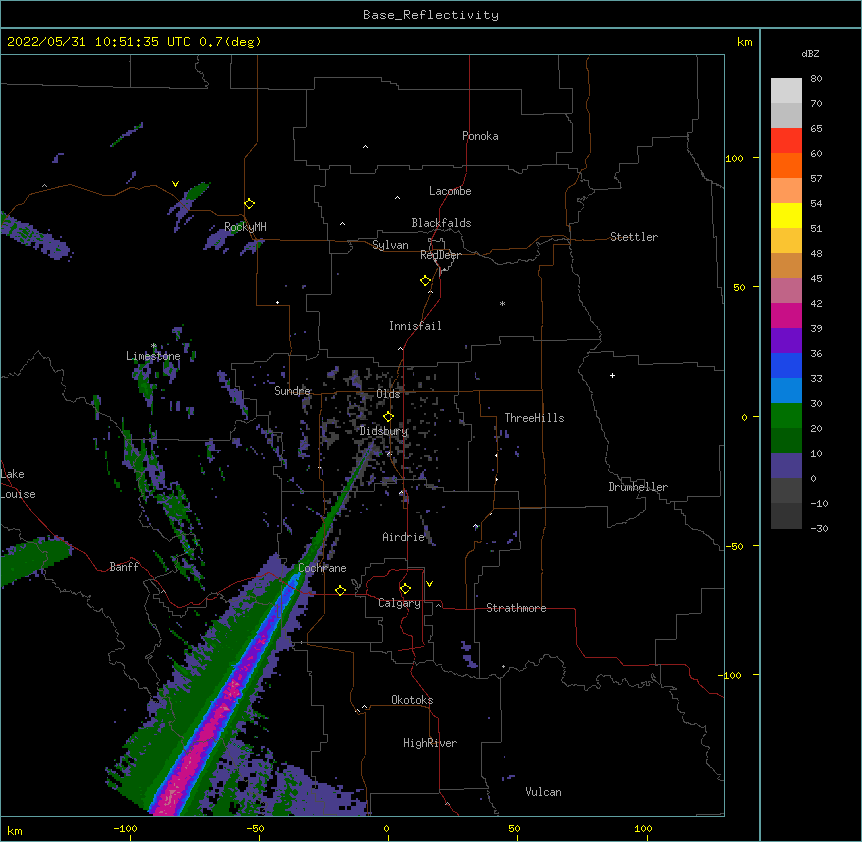Pick the red 60-65 dBZ legend swatch

pos(786,140)
